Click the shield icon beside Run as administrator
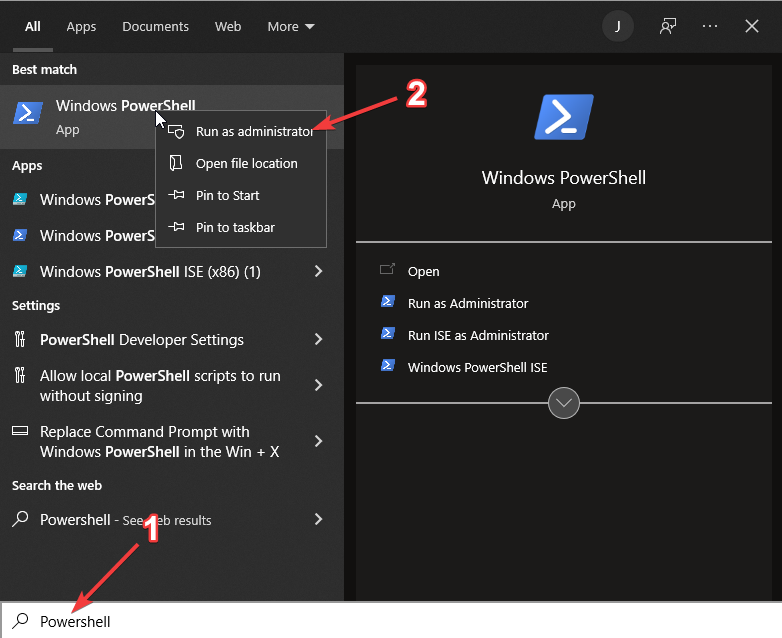 point(176,132)
